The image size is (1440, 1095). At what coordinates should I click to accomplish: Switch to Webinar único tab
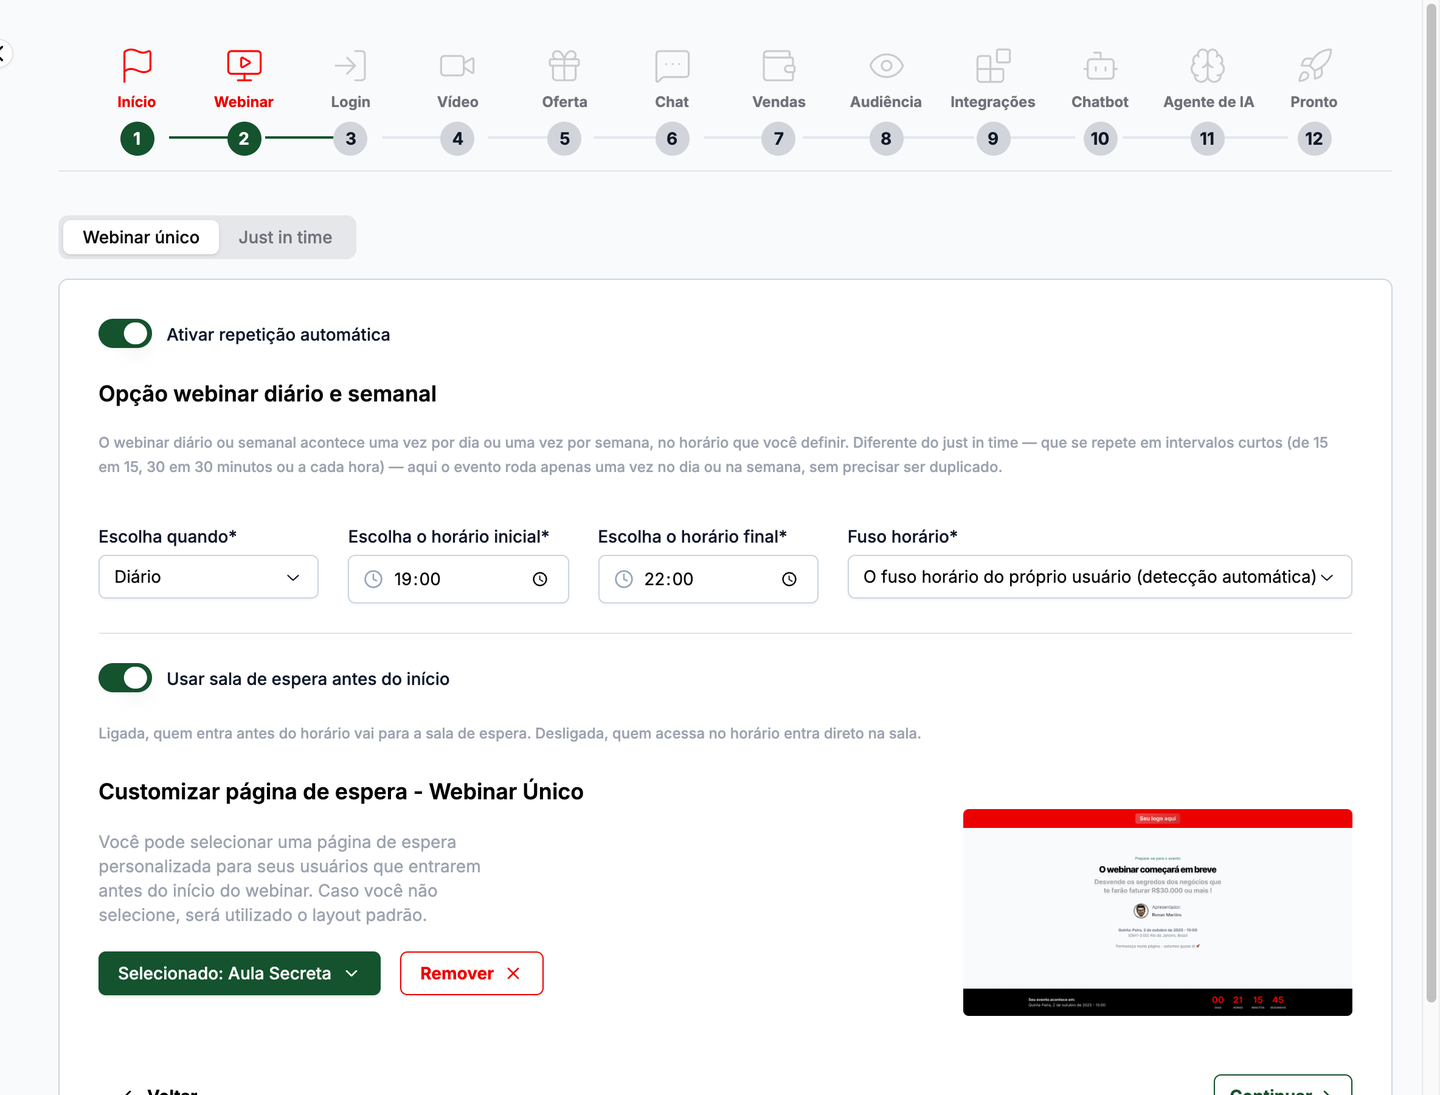click(141, 237)
